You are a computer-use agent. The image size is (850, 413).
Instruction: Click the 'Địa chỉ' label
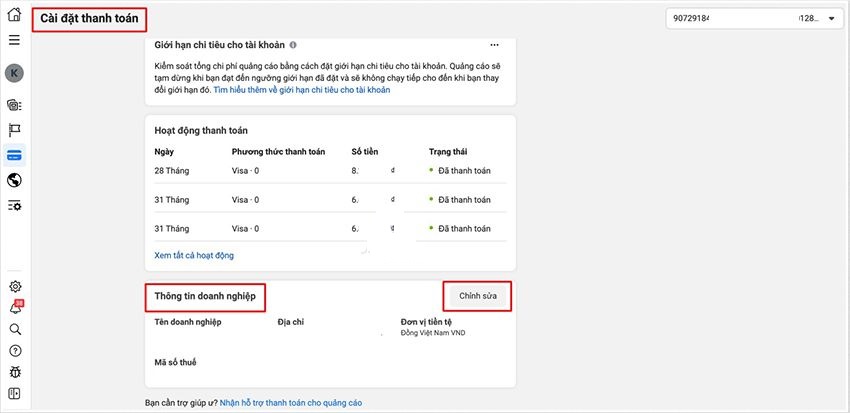(291, 322)
